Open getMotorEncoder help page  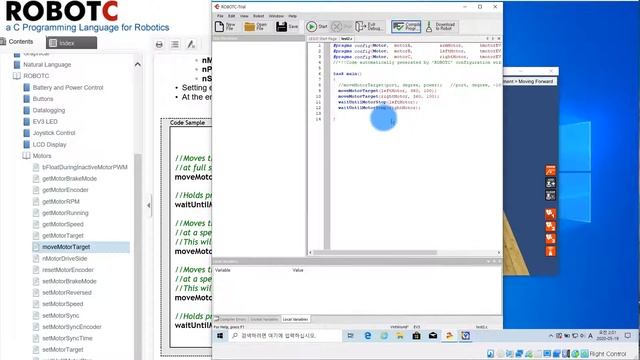pyautogui.click(x=65, y=190)
